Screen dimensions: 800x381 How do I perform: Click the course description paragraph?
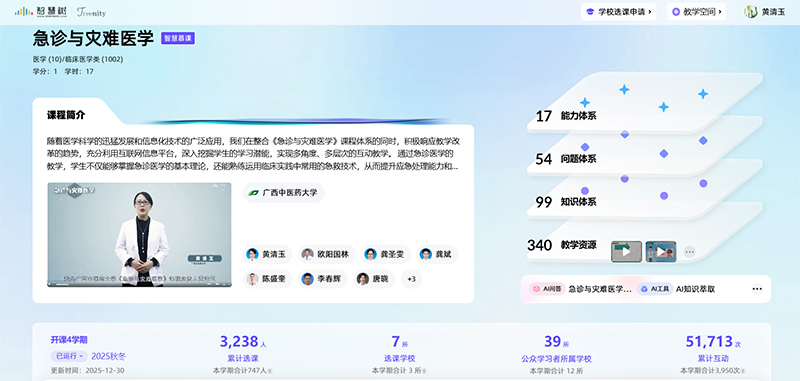[253, 153]
